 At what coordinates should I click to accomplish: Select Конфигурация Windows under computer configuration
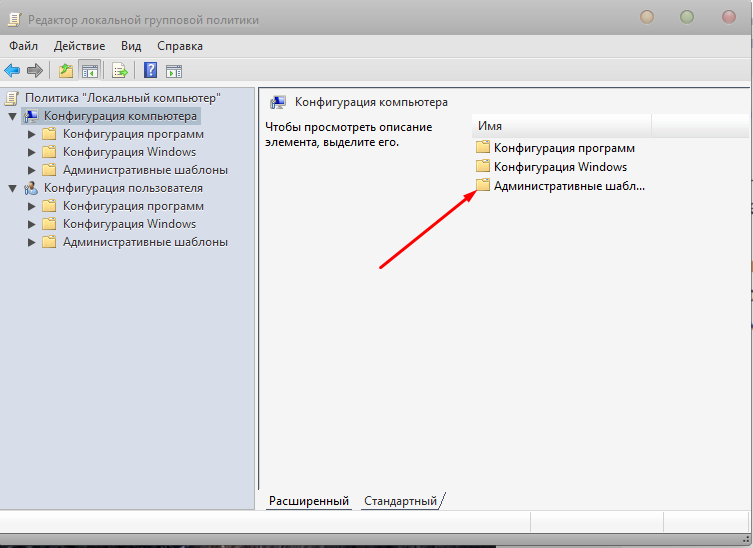point(129,152)
